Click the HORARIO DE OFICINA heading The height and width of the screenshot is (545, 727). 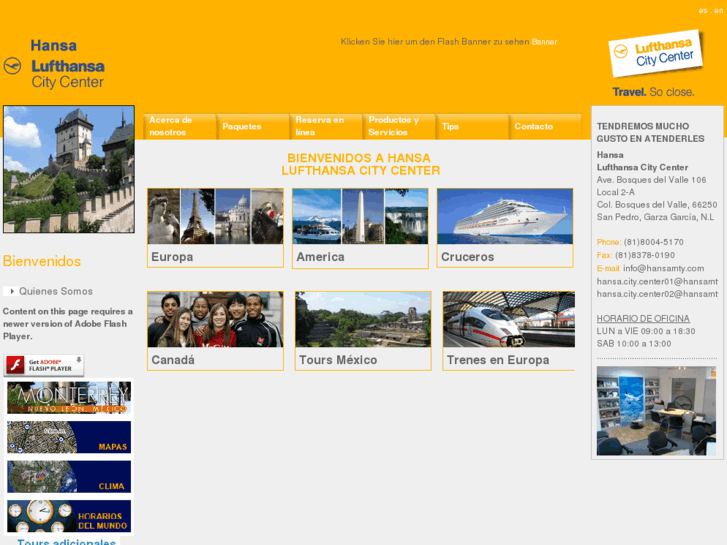(643, 319)
